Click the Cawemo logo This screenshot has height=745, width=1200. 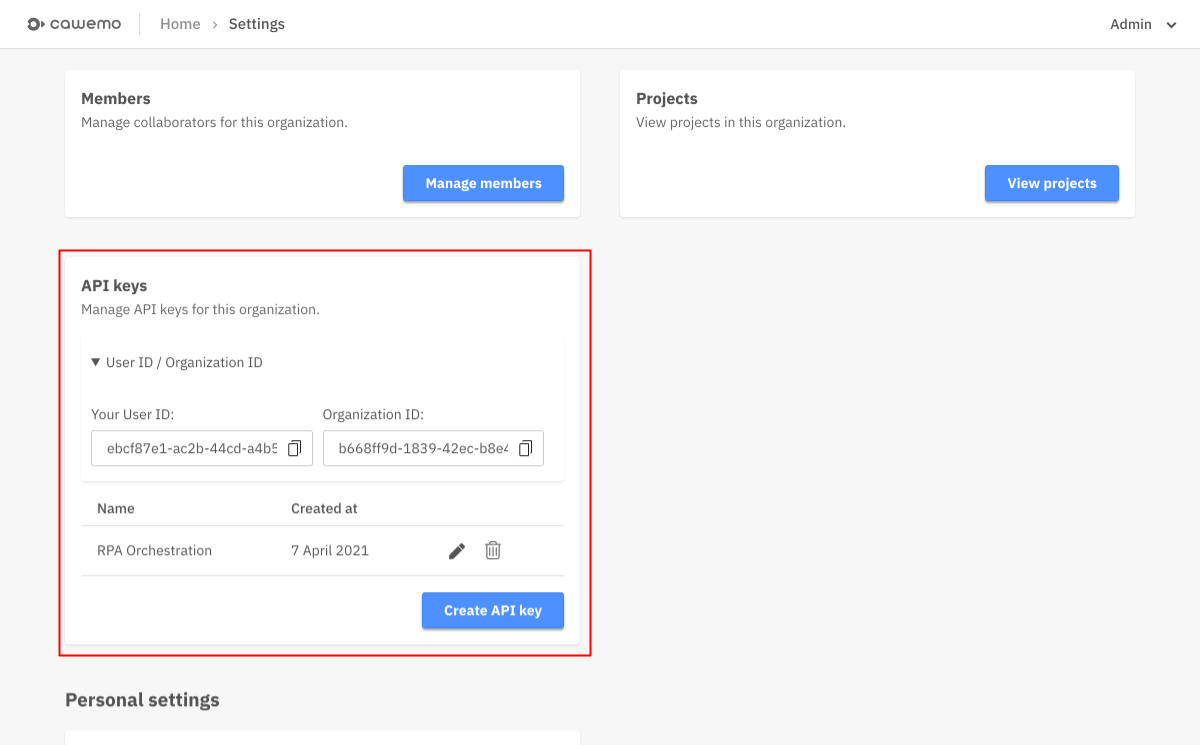pyautogui.click(x=74, y=24)
